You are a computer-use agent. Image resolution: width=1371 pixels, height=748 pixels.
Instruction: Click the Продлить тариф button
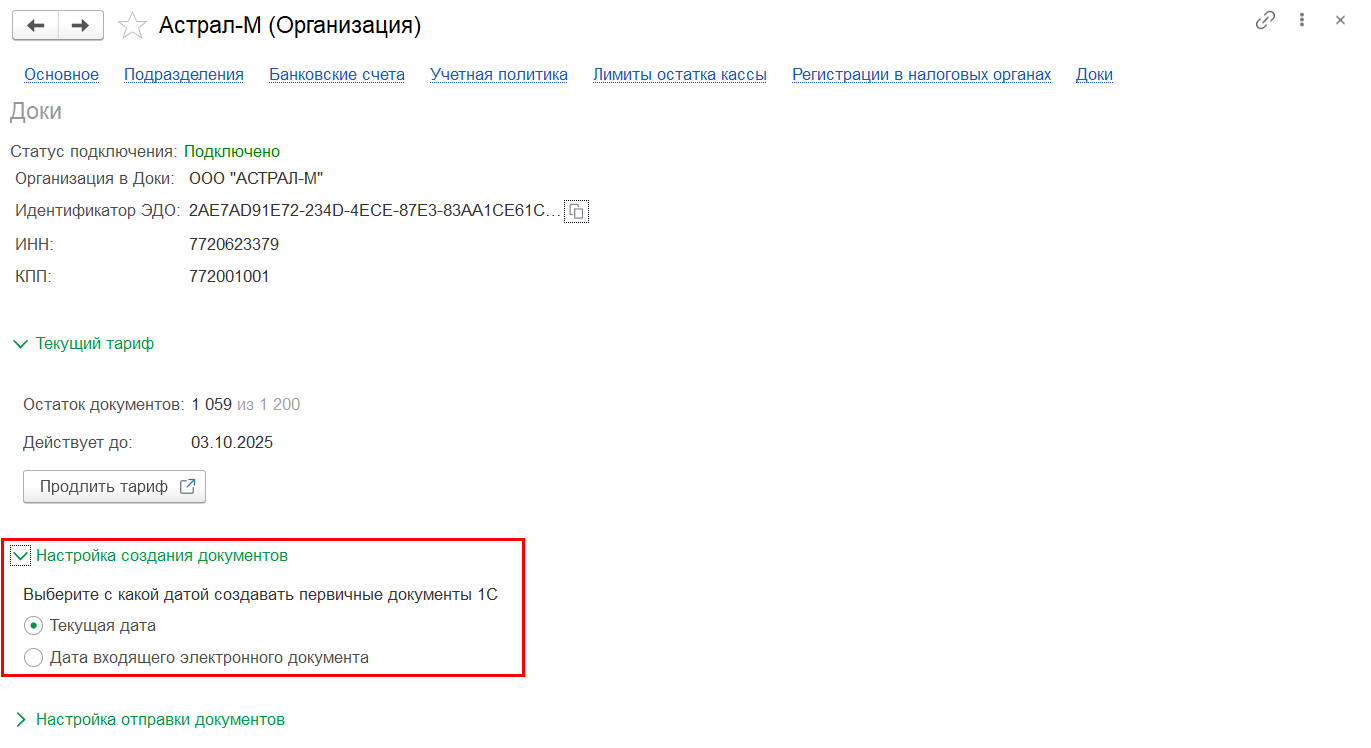point(114,487)
